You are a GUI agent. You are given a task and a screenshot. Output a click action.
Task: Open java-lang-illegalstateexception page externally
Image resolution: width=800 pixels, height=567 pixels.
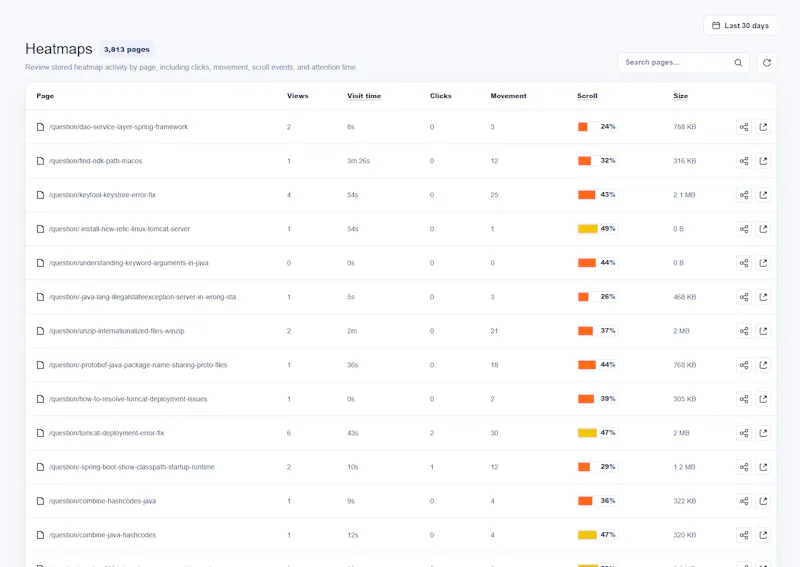click(763, 297)
